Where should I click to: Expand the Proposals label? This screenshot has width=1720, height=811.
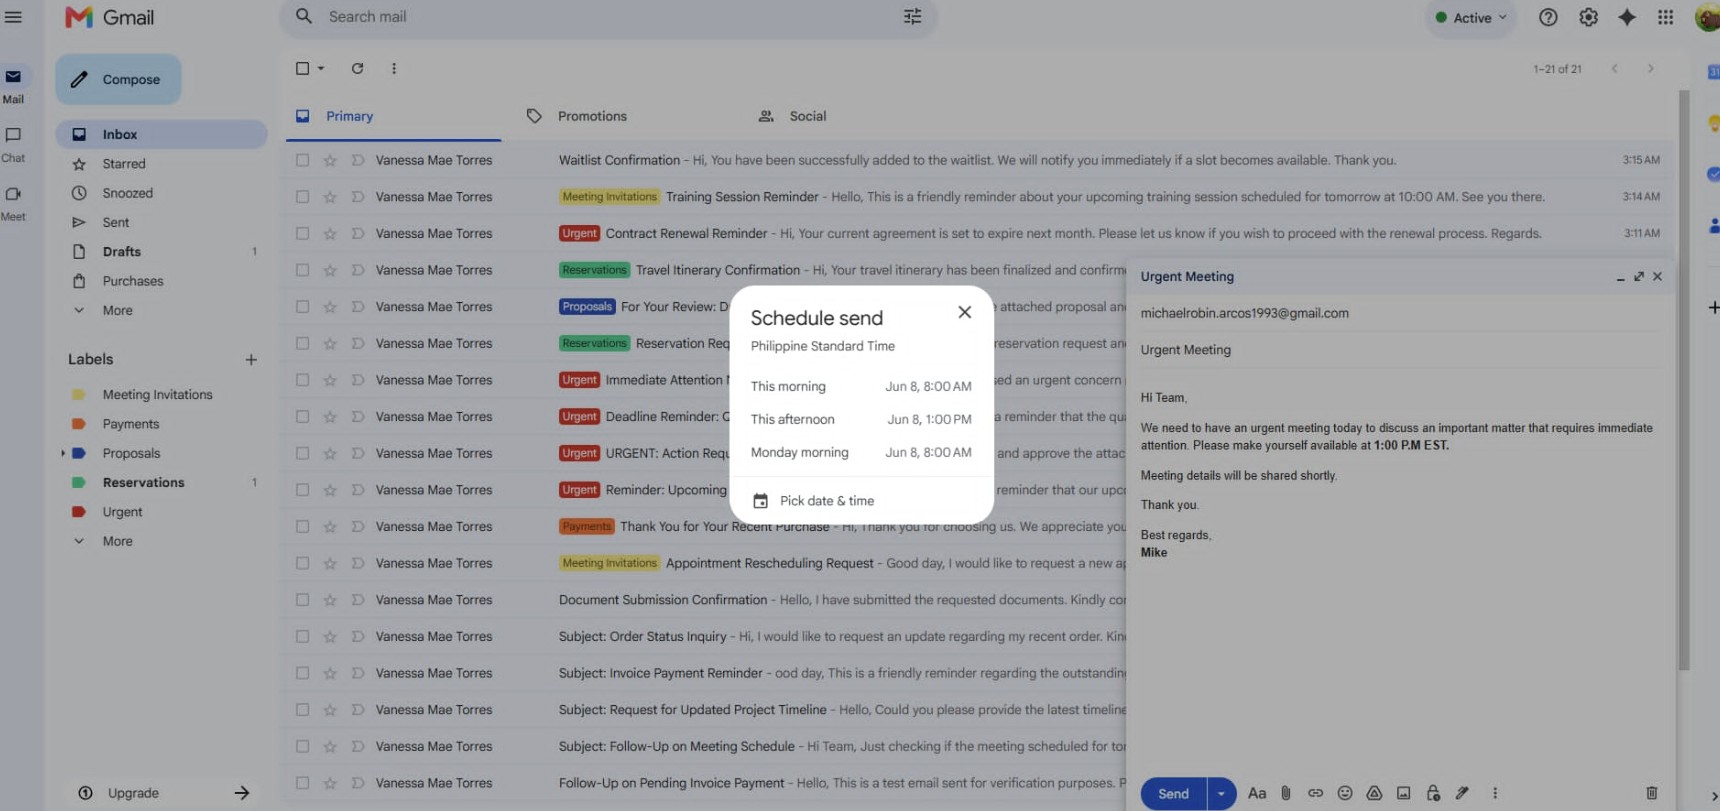tap(63, 453)
